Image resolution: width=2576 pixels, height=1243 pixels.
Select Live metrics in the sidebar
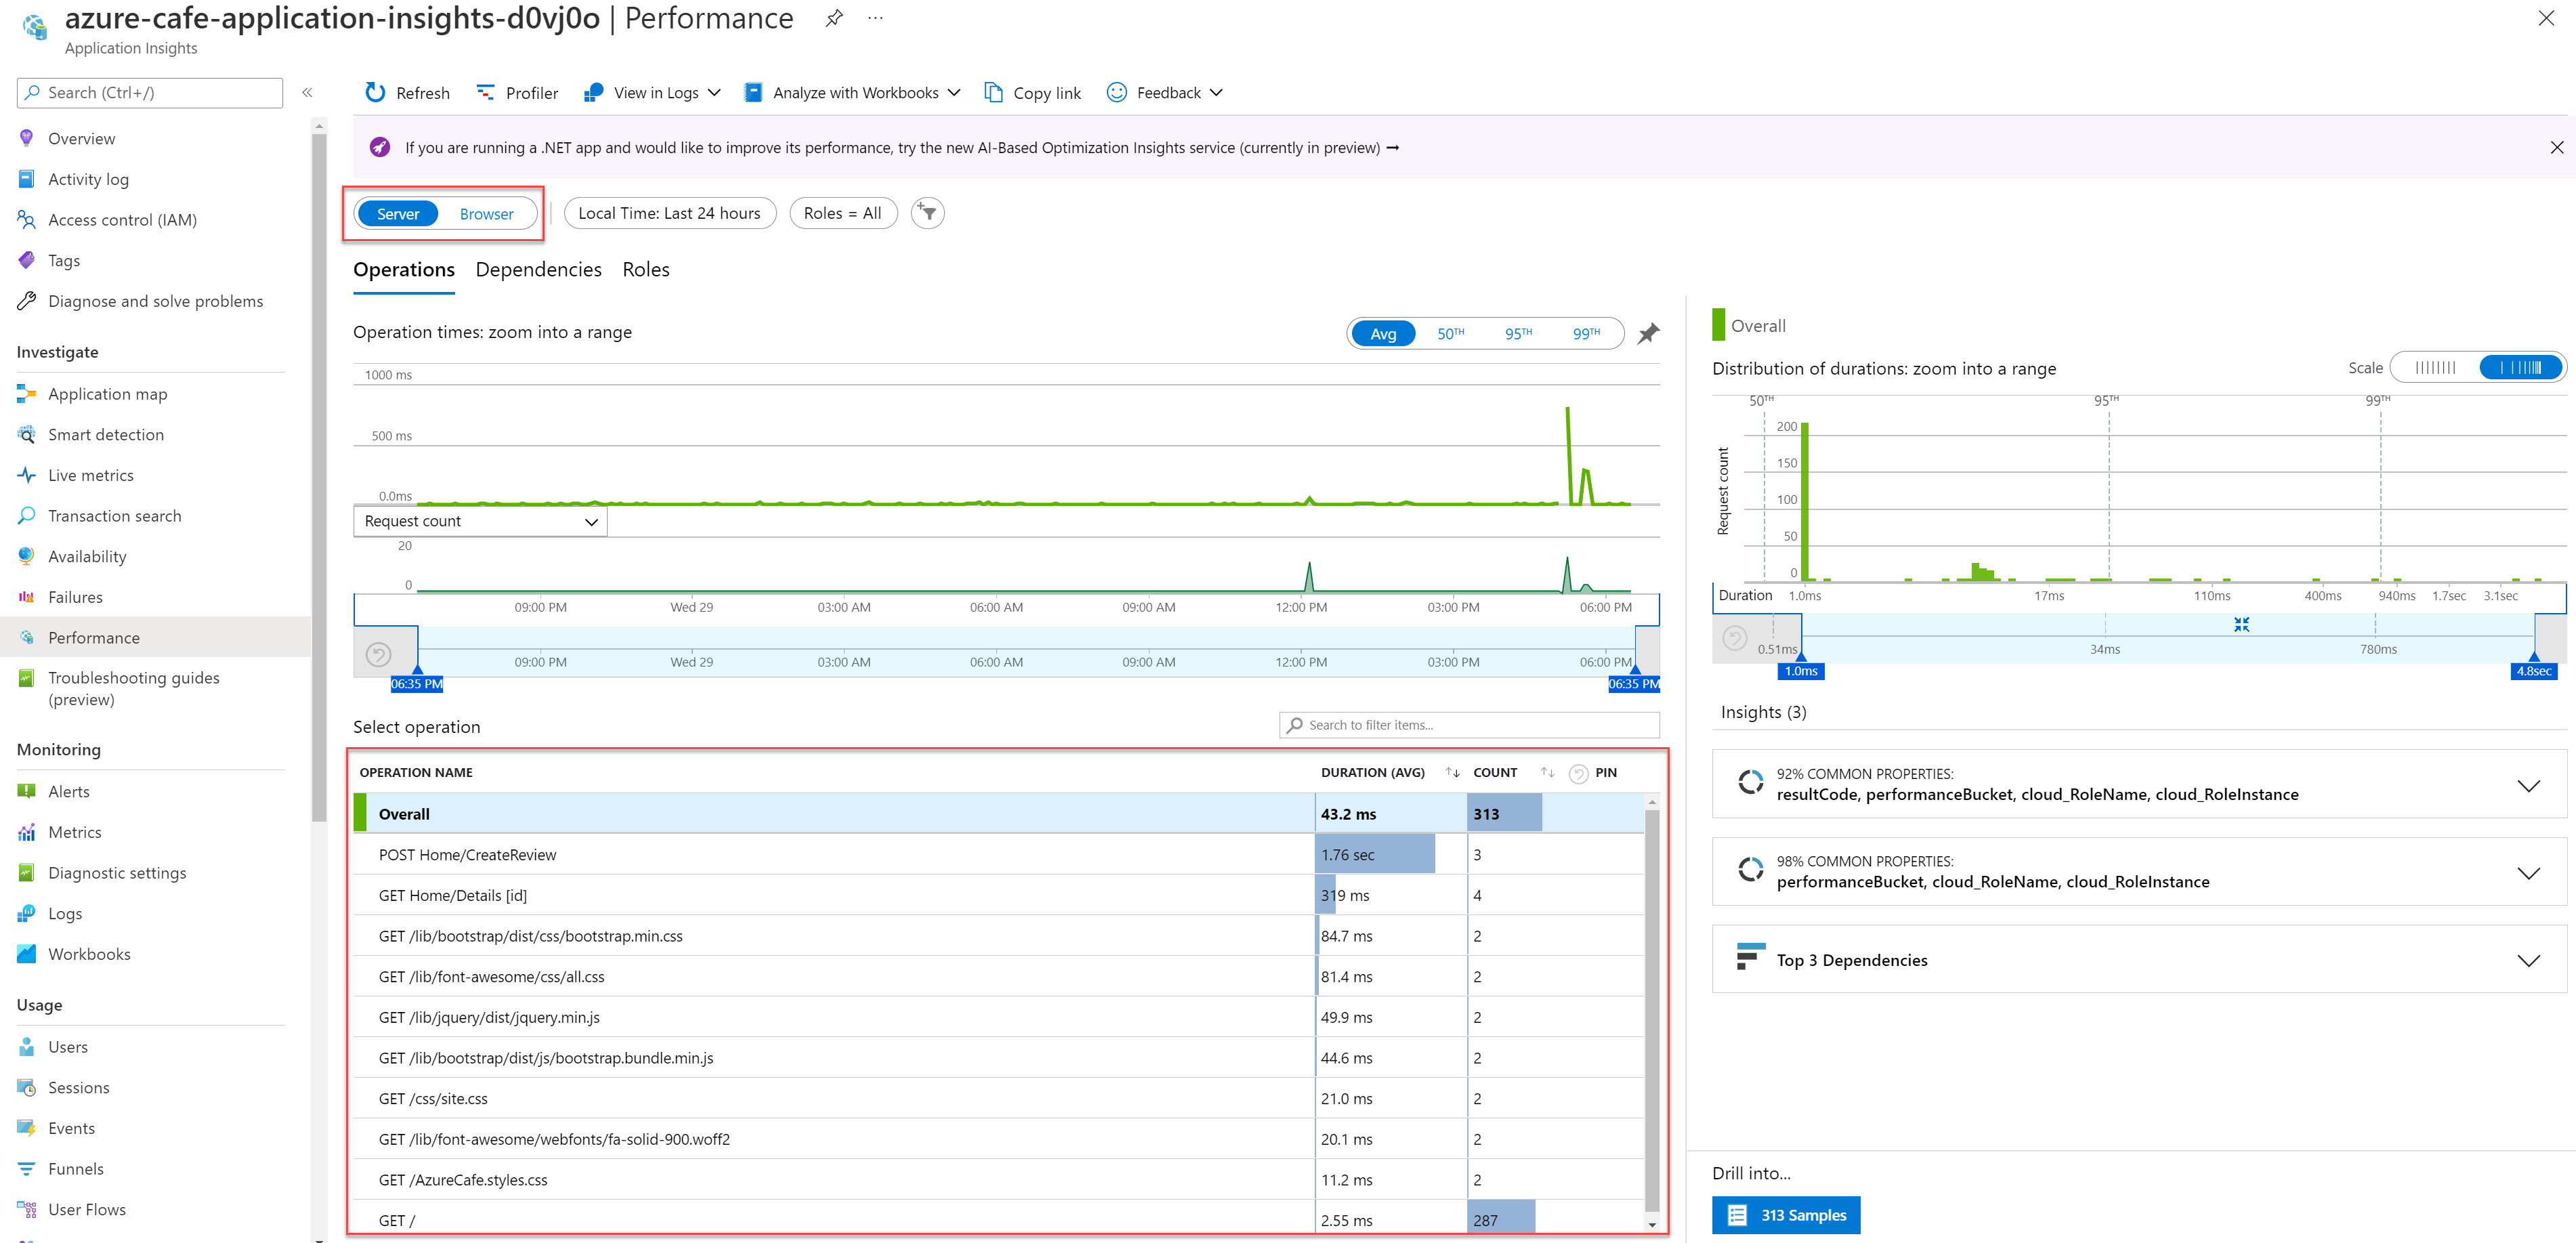click(x=91, y=474)
